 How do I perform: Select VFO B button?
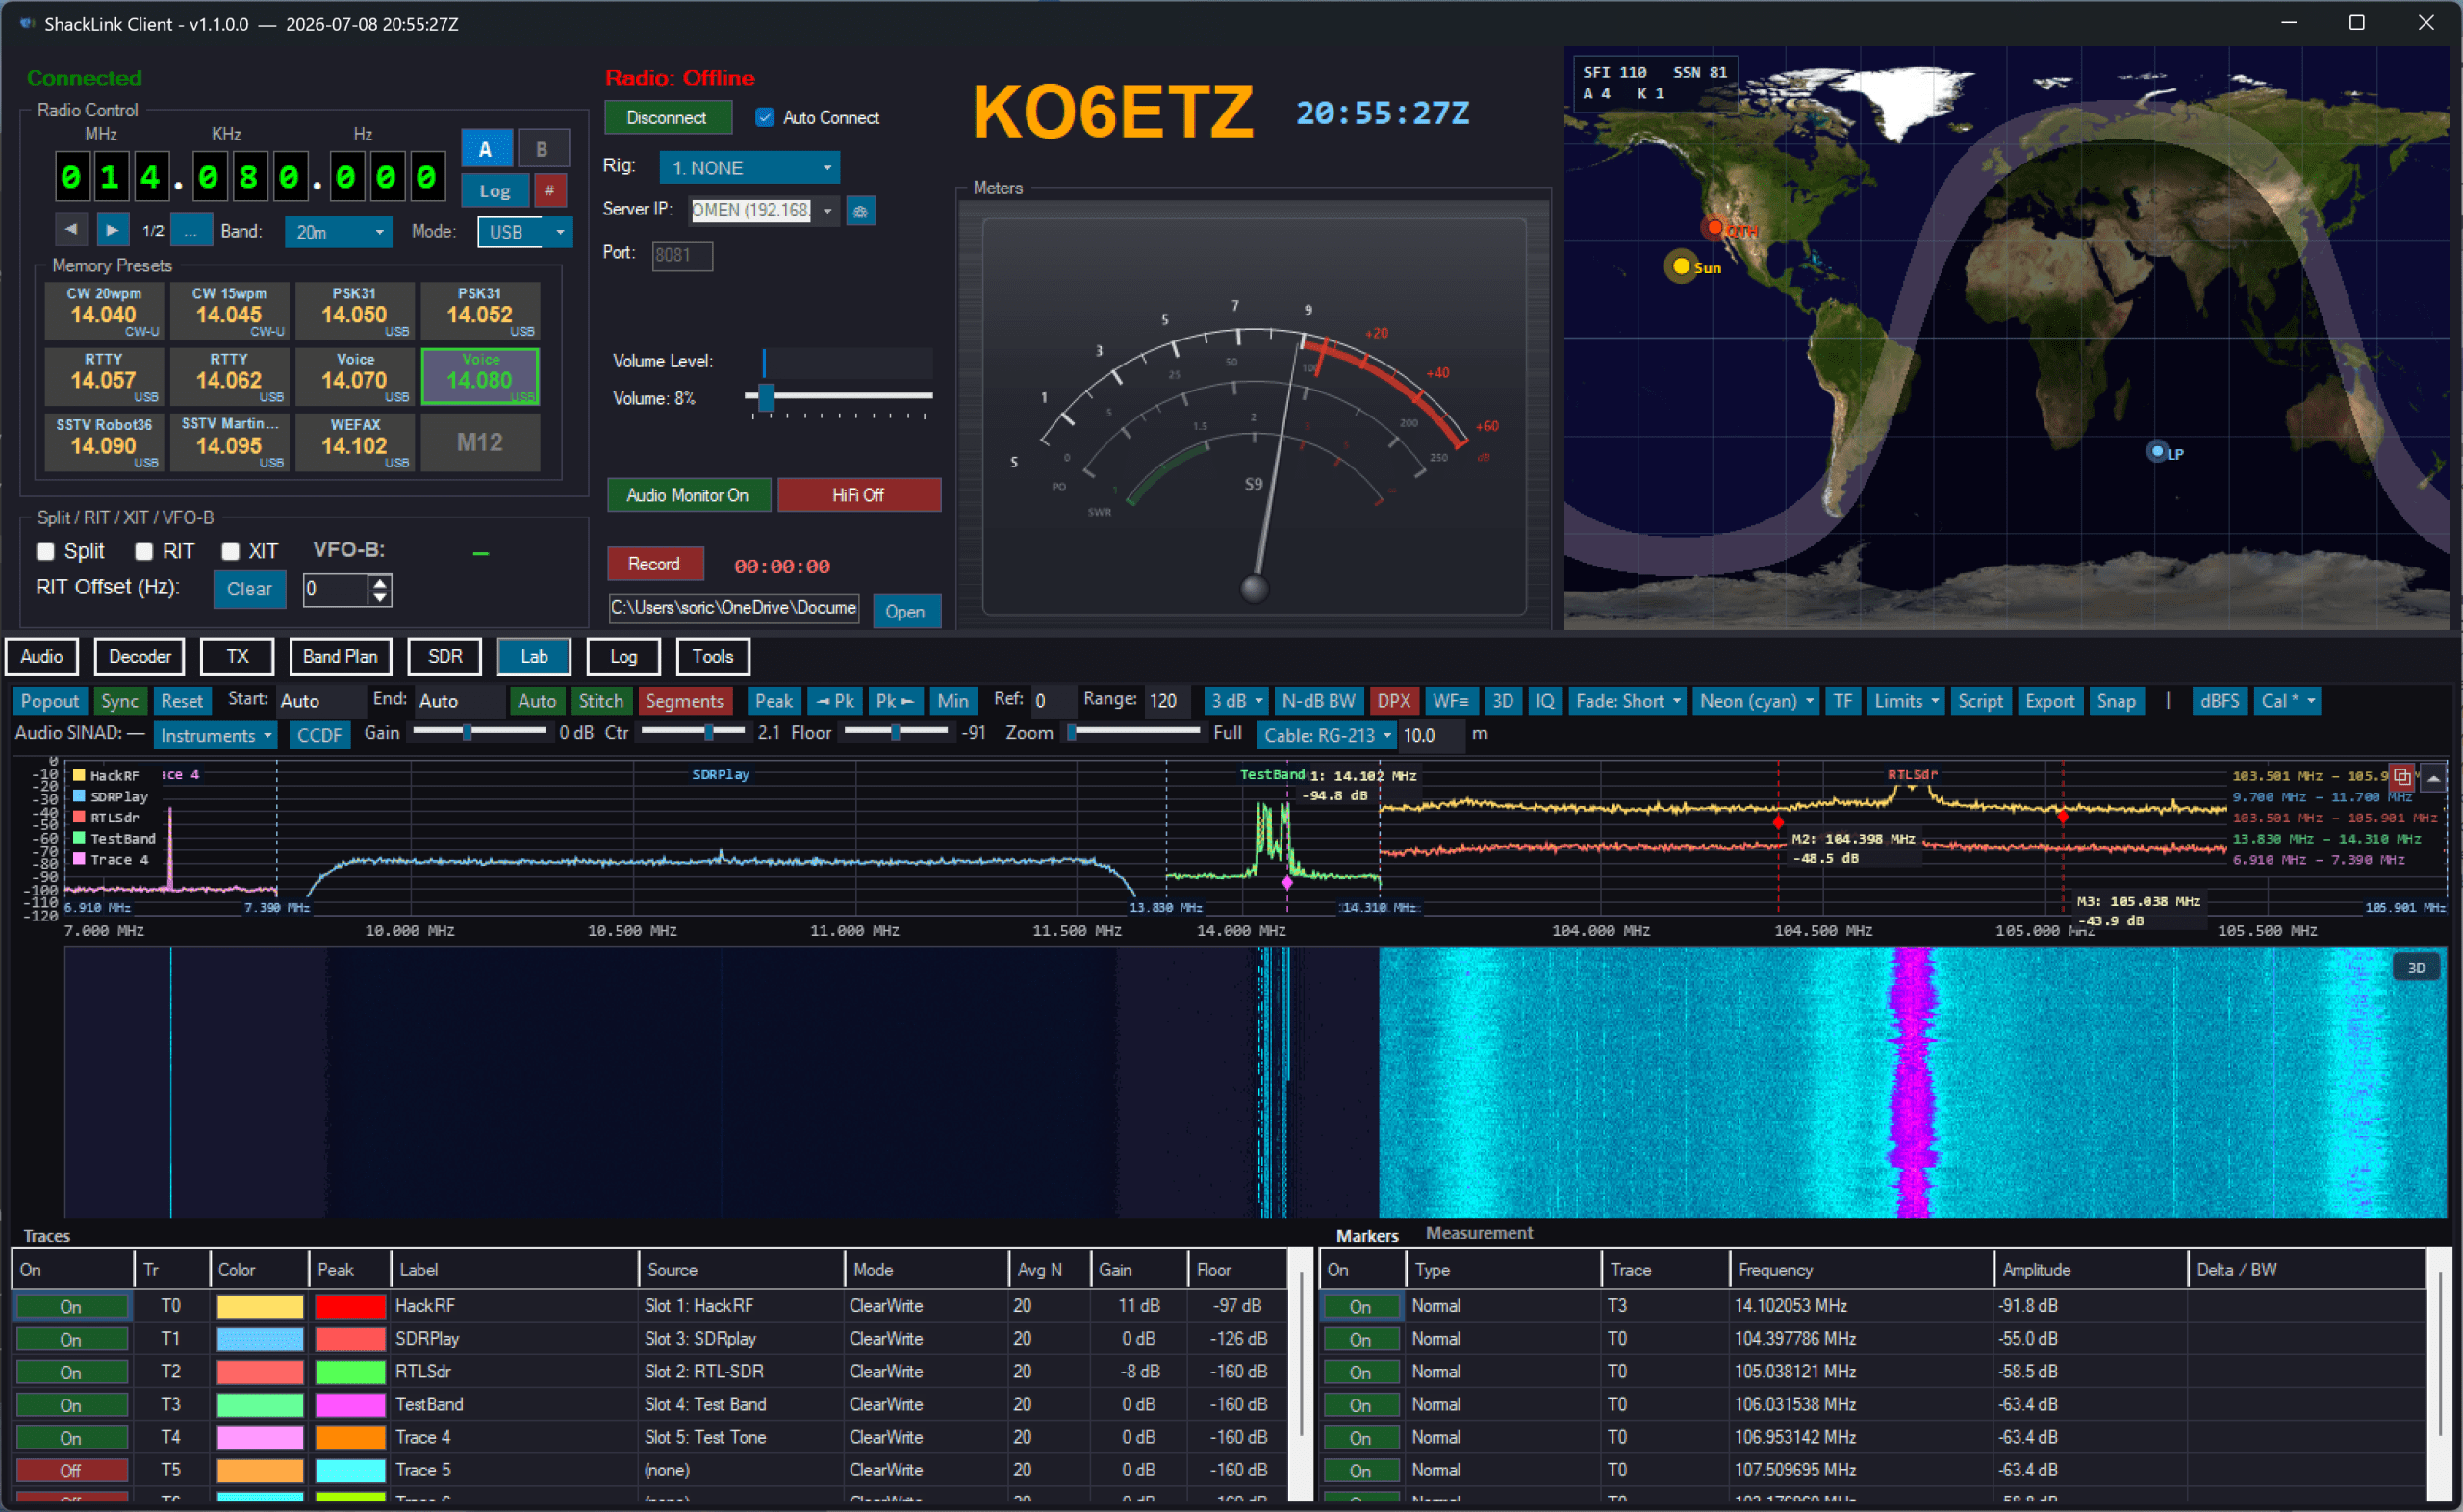542,149
